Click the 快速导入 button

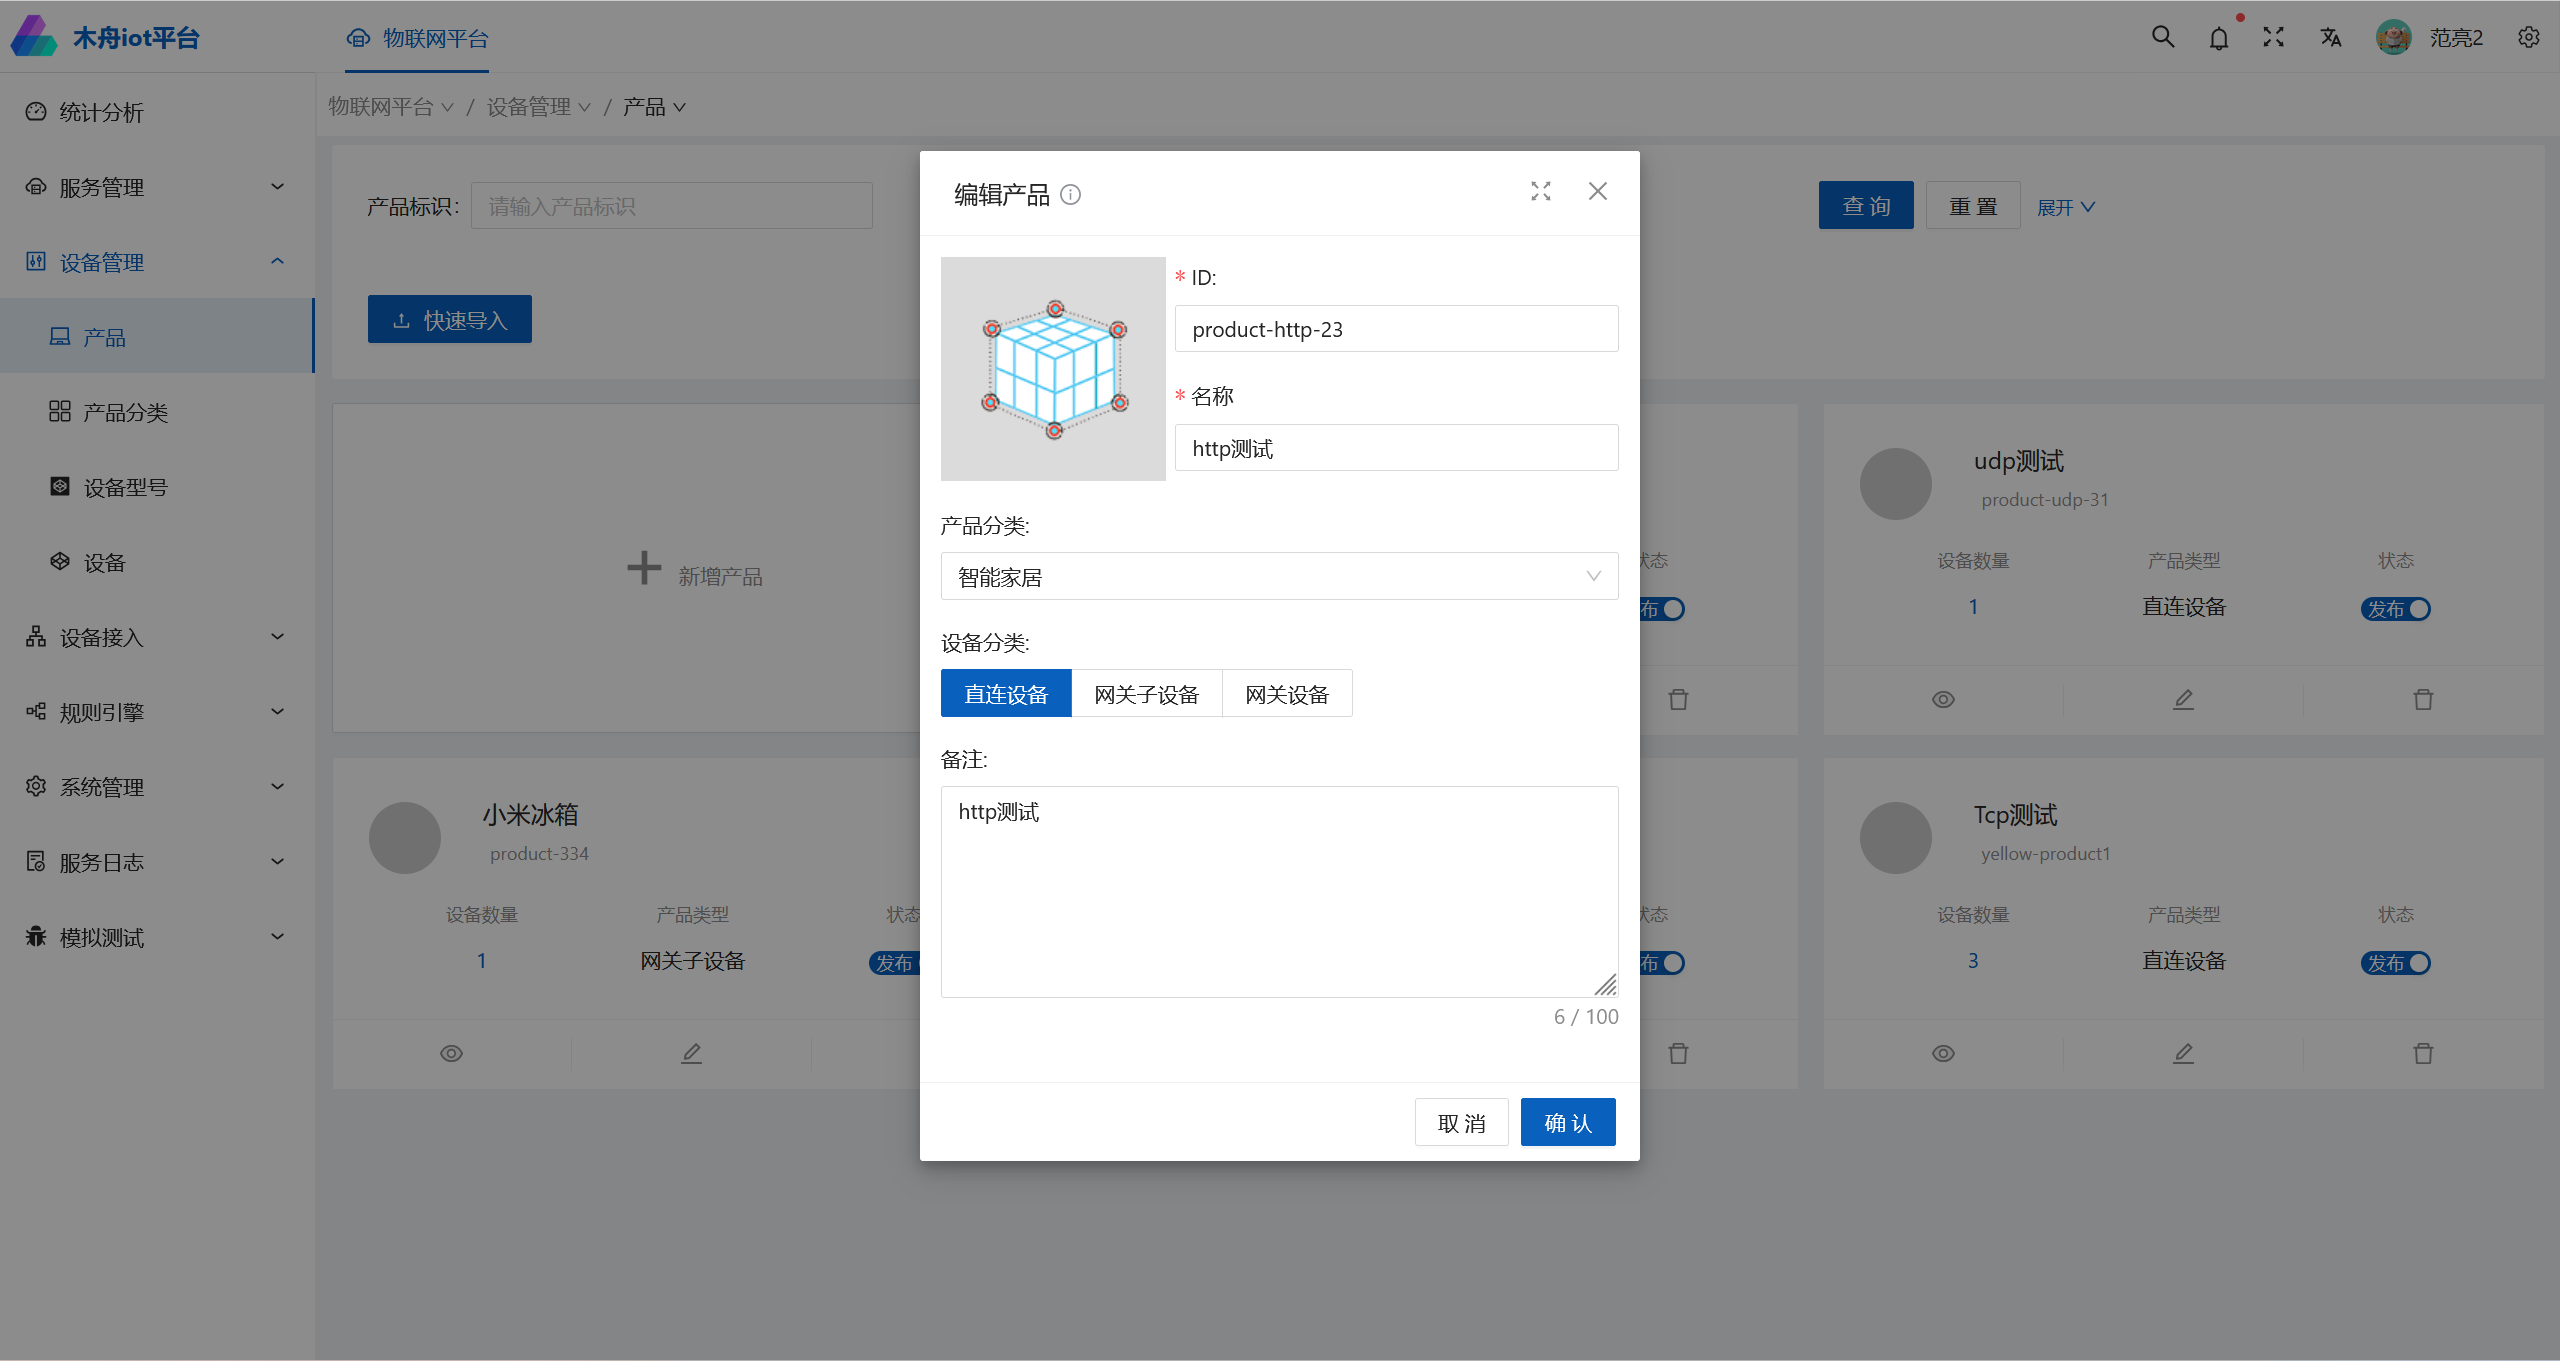[450, 320]
